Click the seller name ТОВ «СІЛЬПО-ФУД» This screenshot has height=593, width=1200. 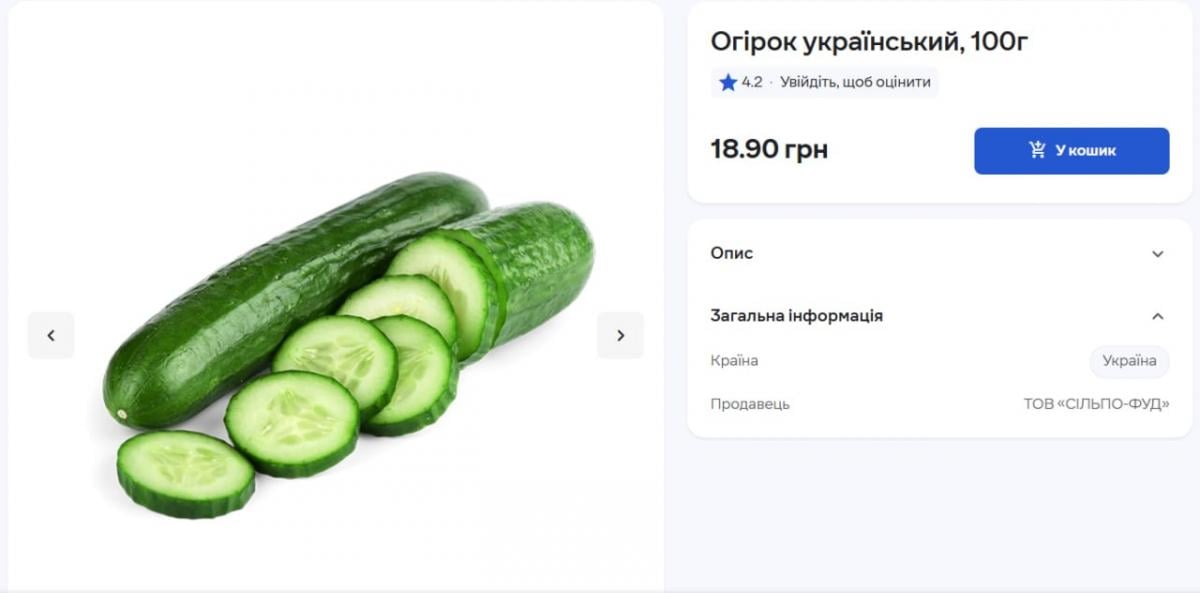1096,405
